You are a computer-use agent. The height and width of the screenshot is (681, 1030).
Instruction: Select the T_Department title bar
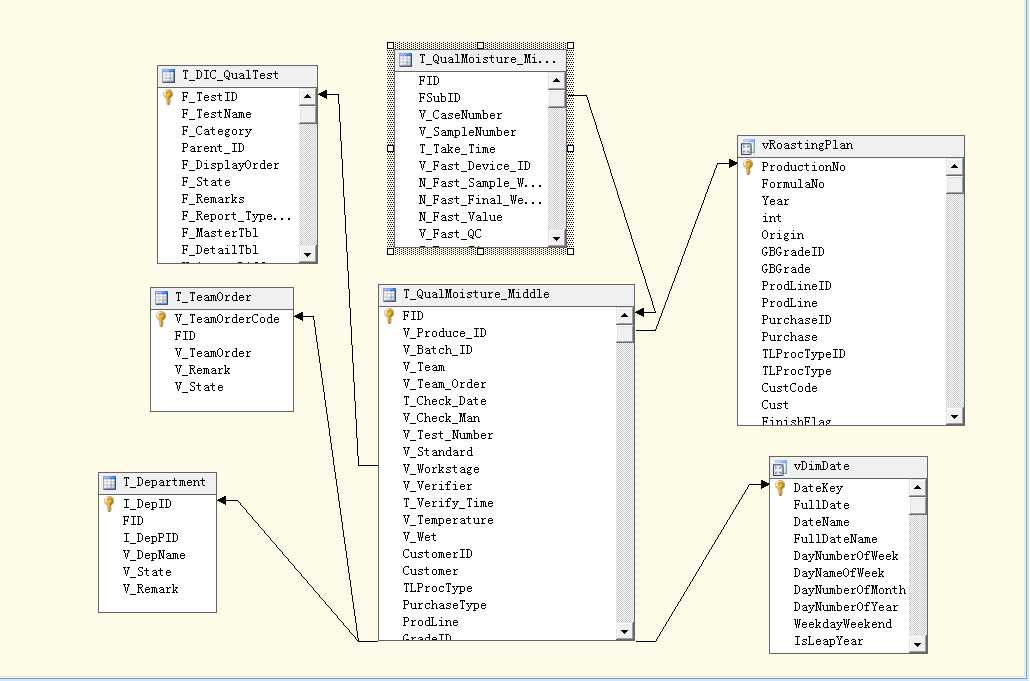tap(158, 483)
